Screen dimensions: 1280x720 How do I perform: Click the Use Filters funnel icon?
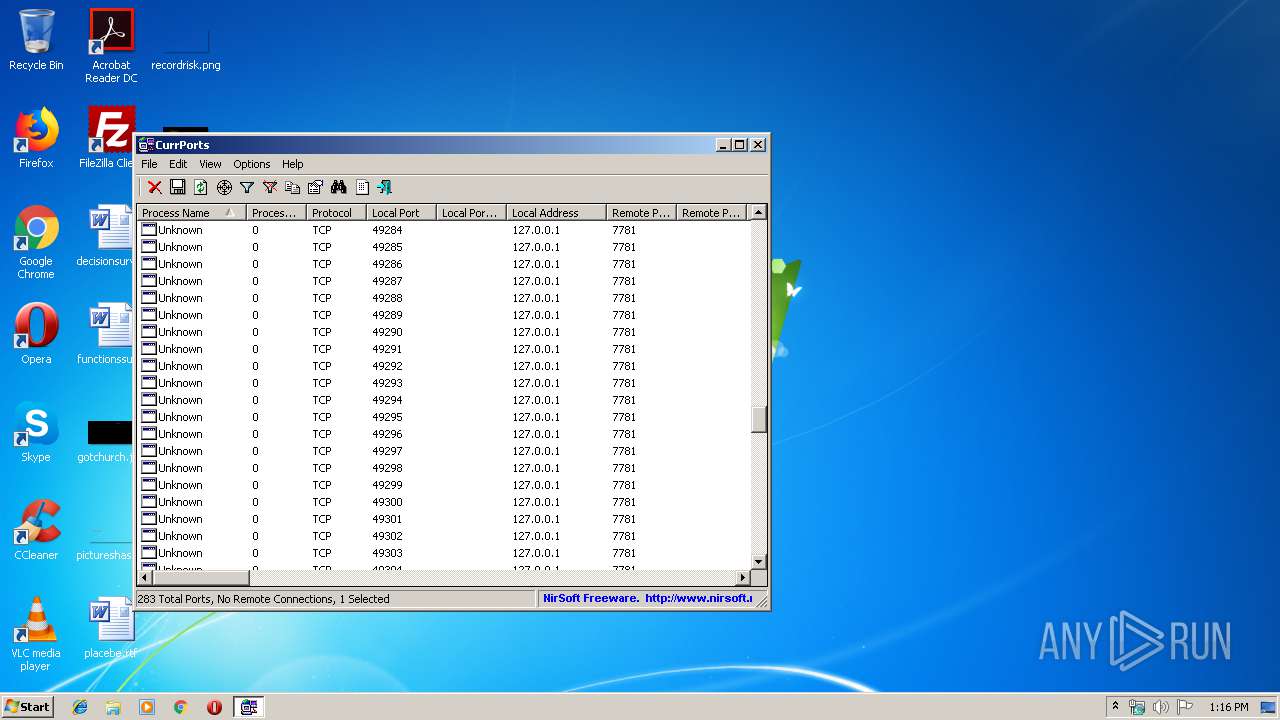(x=247, y=187)
